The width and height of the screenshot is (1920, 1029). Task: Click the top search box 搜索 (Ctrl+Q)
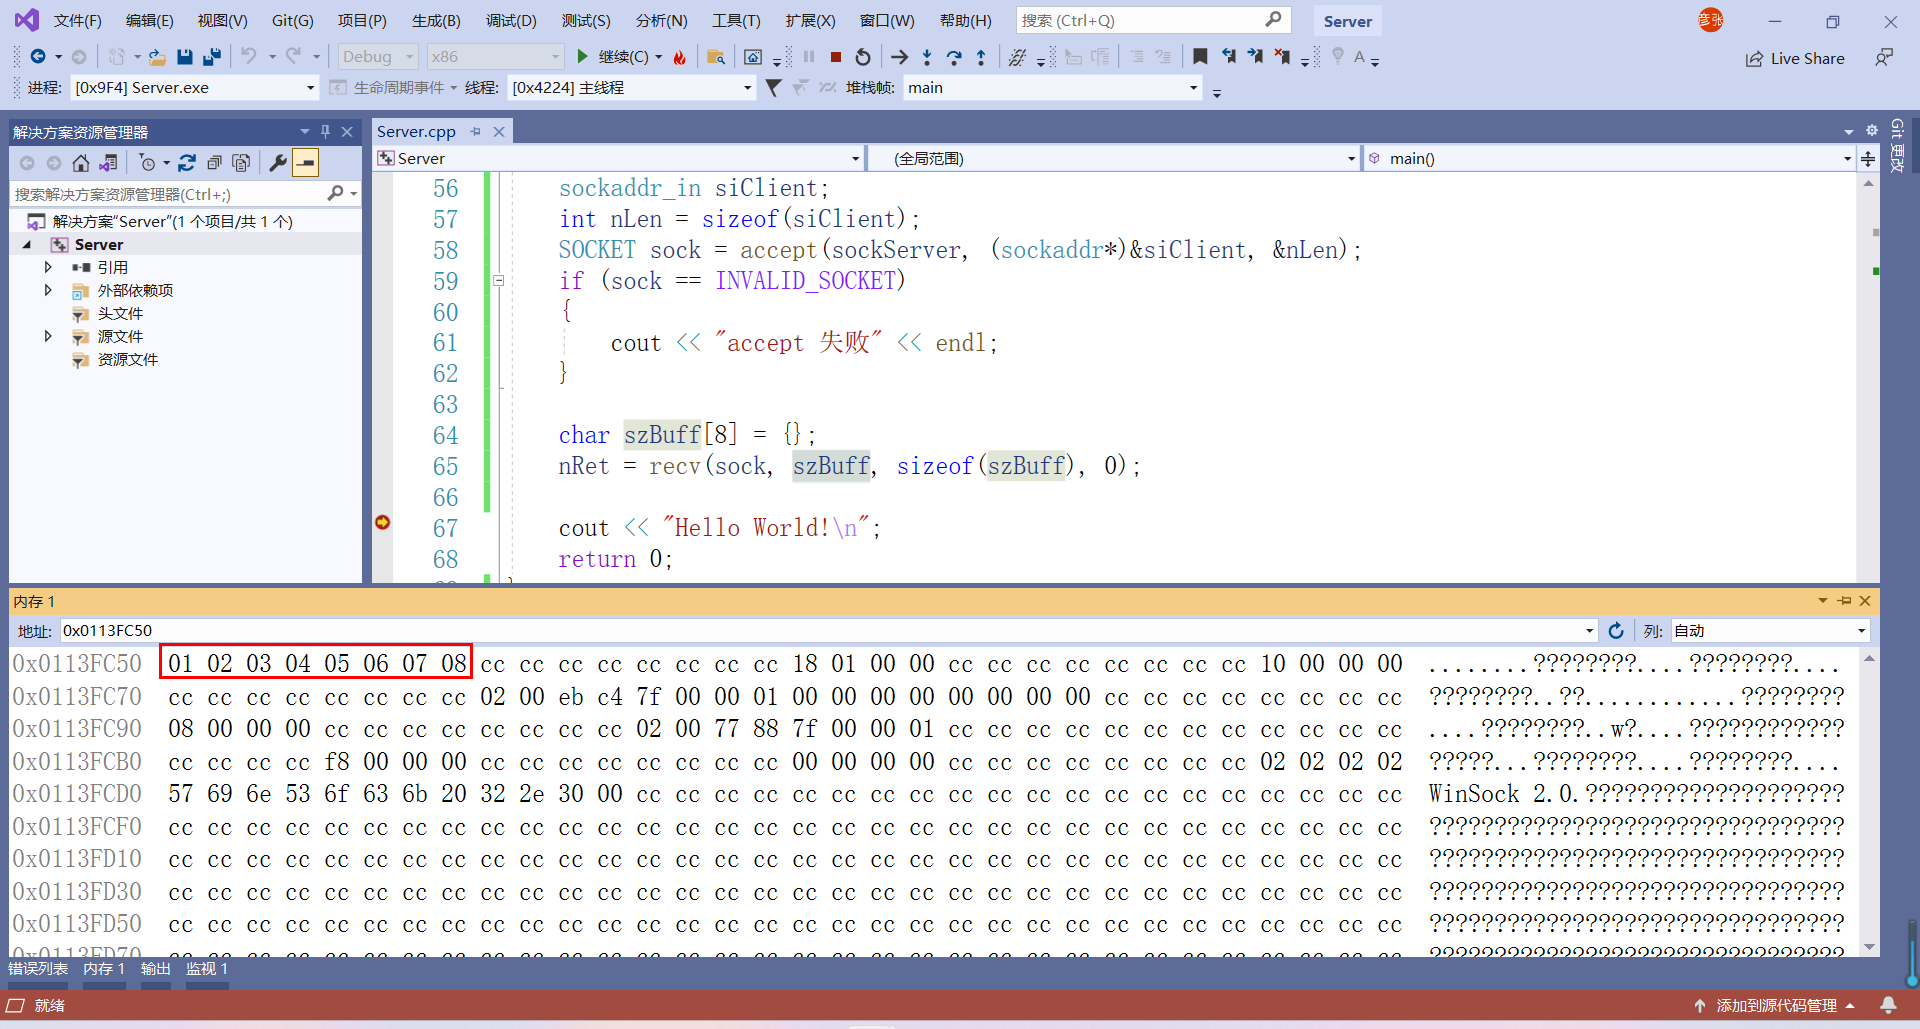click(x=1153, y=20)
